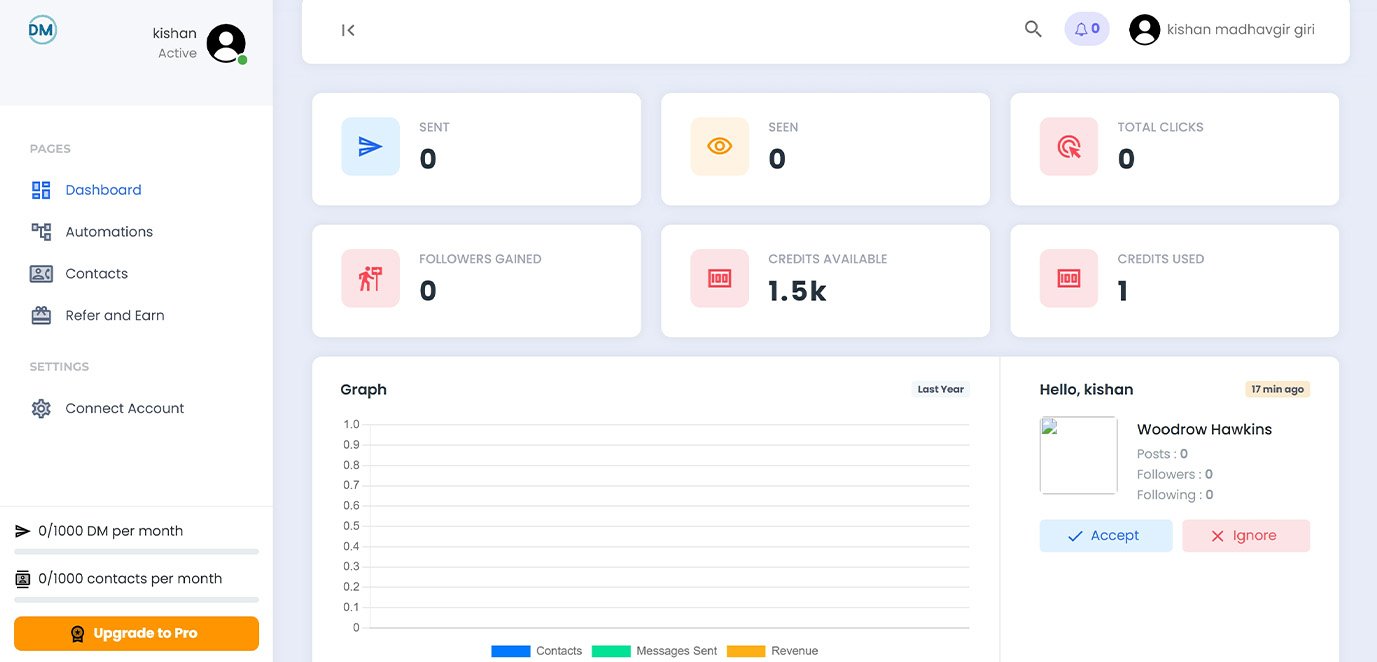Open the notifications bell
The height and width of the screenshot is (662, 1377).
(1086, 29)
